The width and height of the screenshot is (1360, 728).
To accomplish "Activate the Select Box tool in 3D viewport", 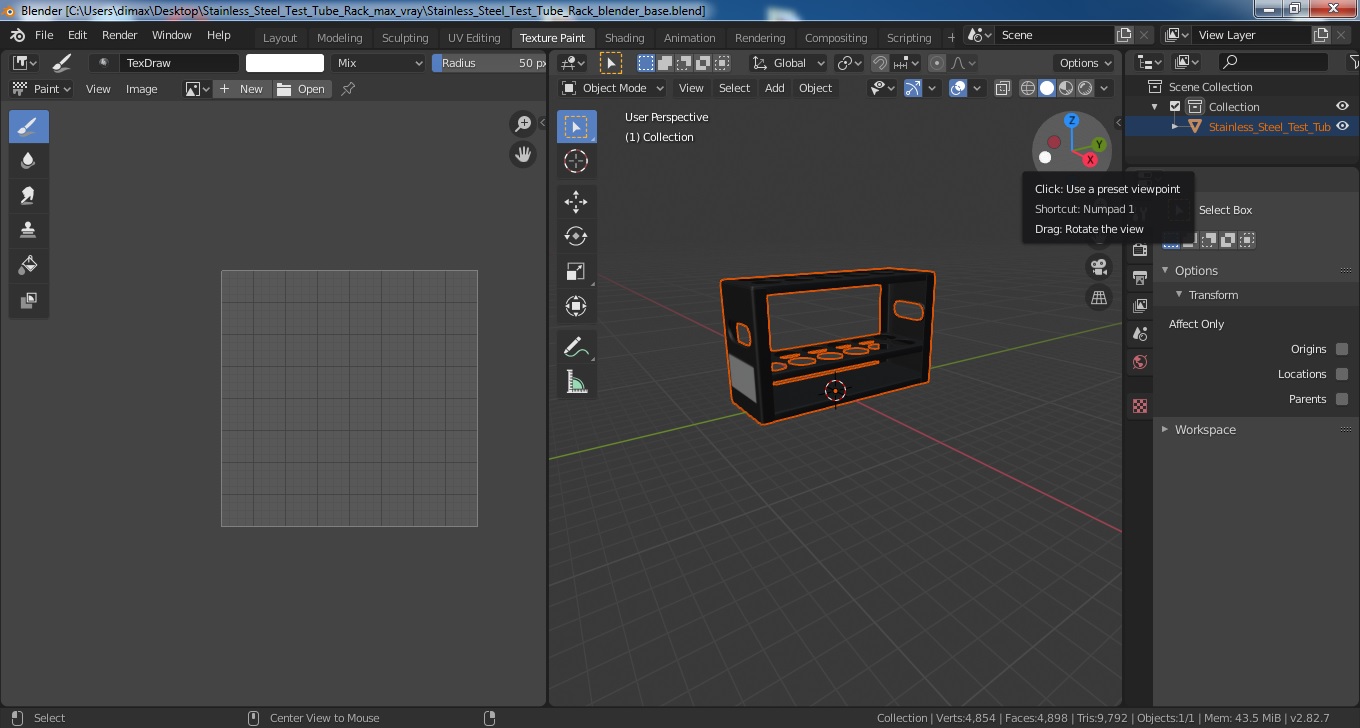I will 576,127.
